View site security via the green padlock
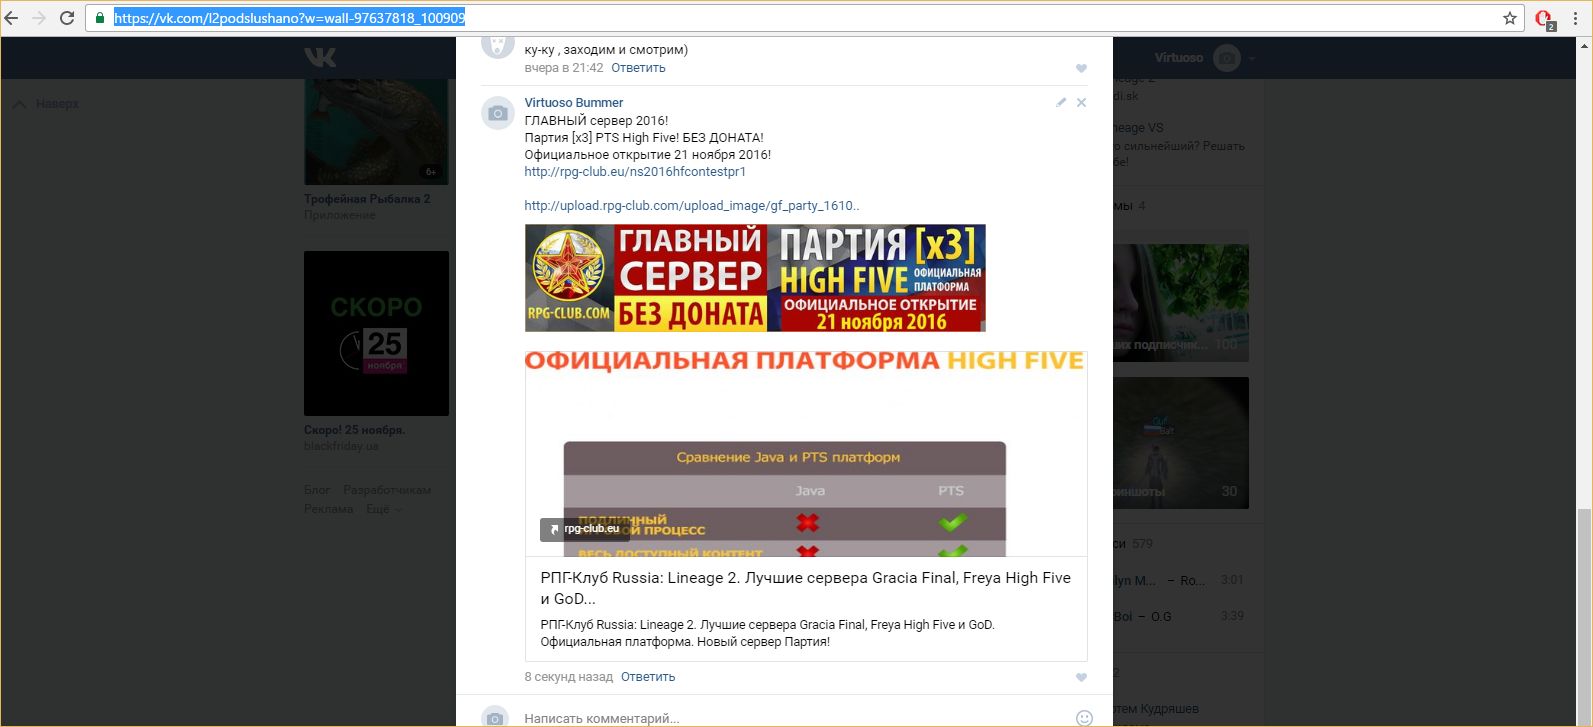 100,18
